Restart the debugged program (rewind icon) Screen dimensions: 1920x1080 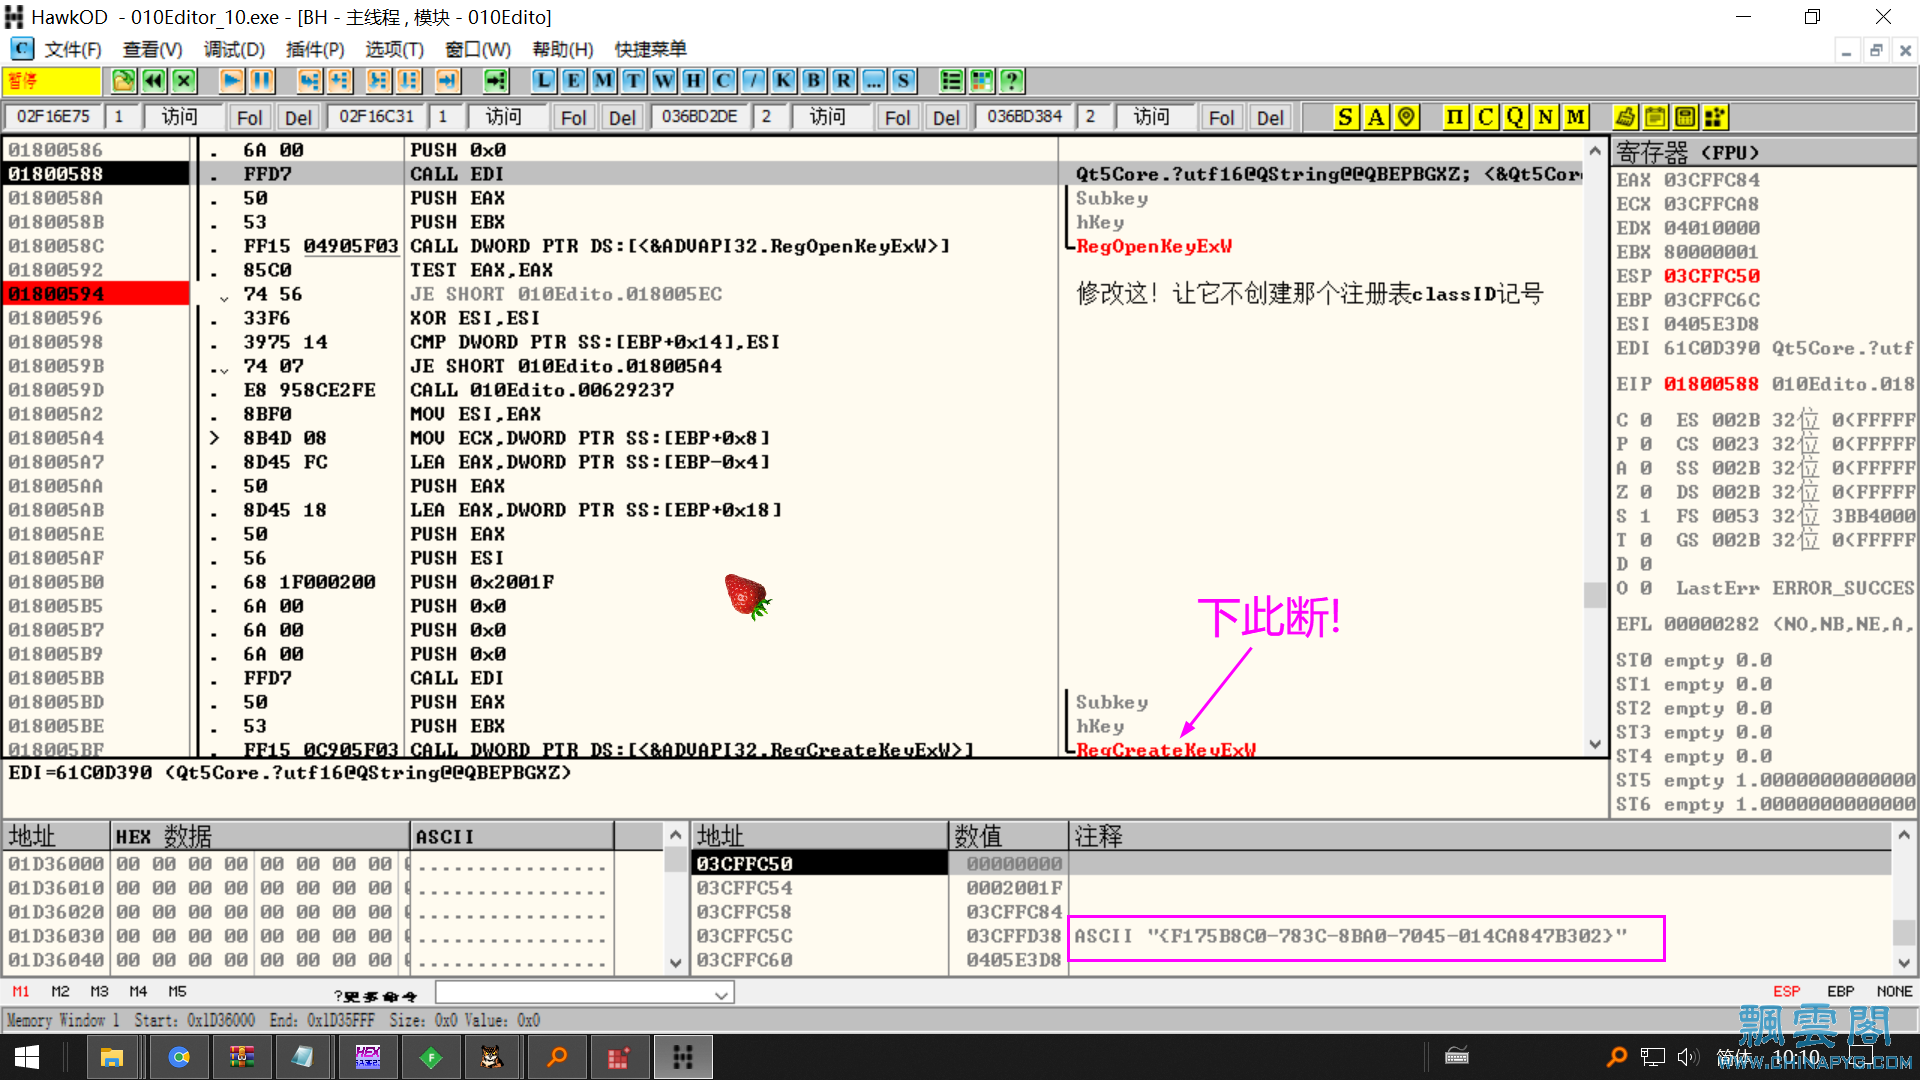point(154,81)
